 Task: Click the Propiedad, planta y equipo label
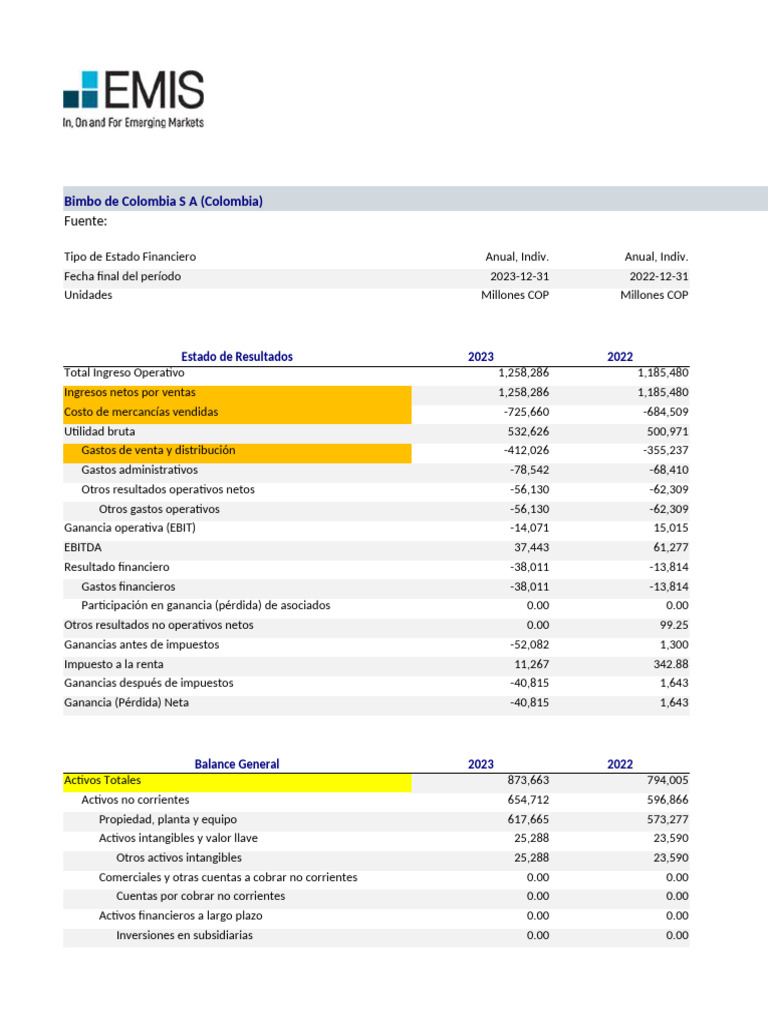pyautogui.click(x=168, y=820)
